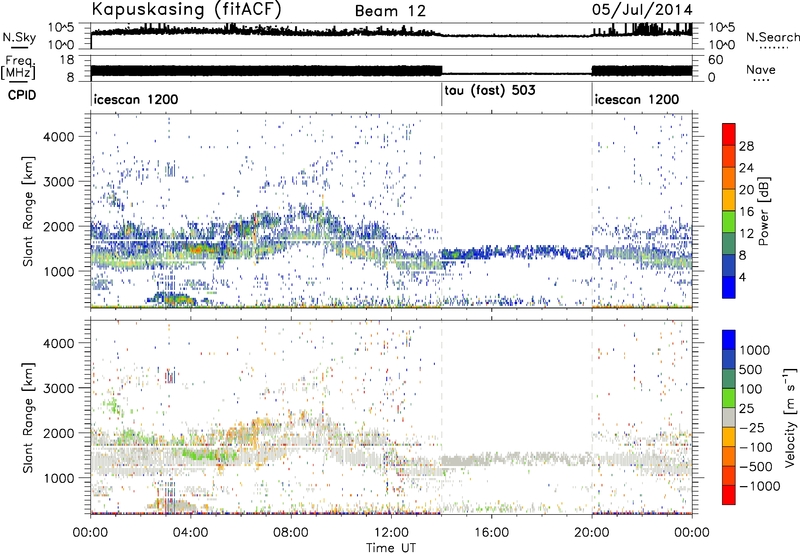Select the -100 velocity colorbar label

(x=755, y=447)
